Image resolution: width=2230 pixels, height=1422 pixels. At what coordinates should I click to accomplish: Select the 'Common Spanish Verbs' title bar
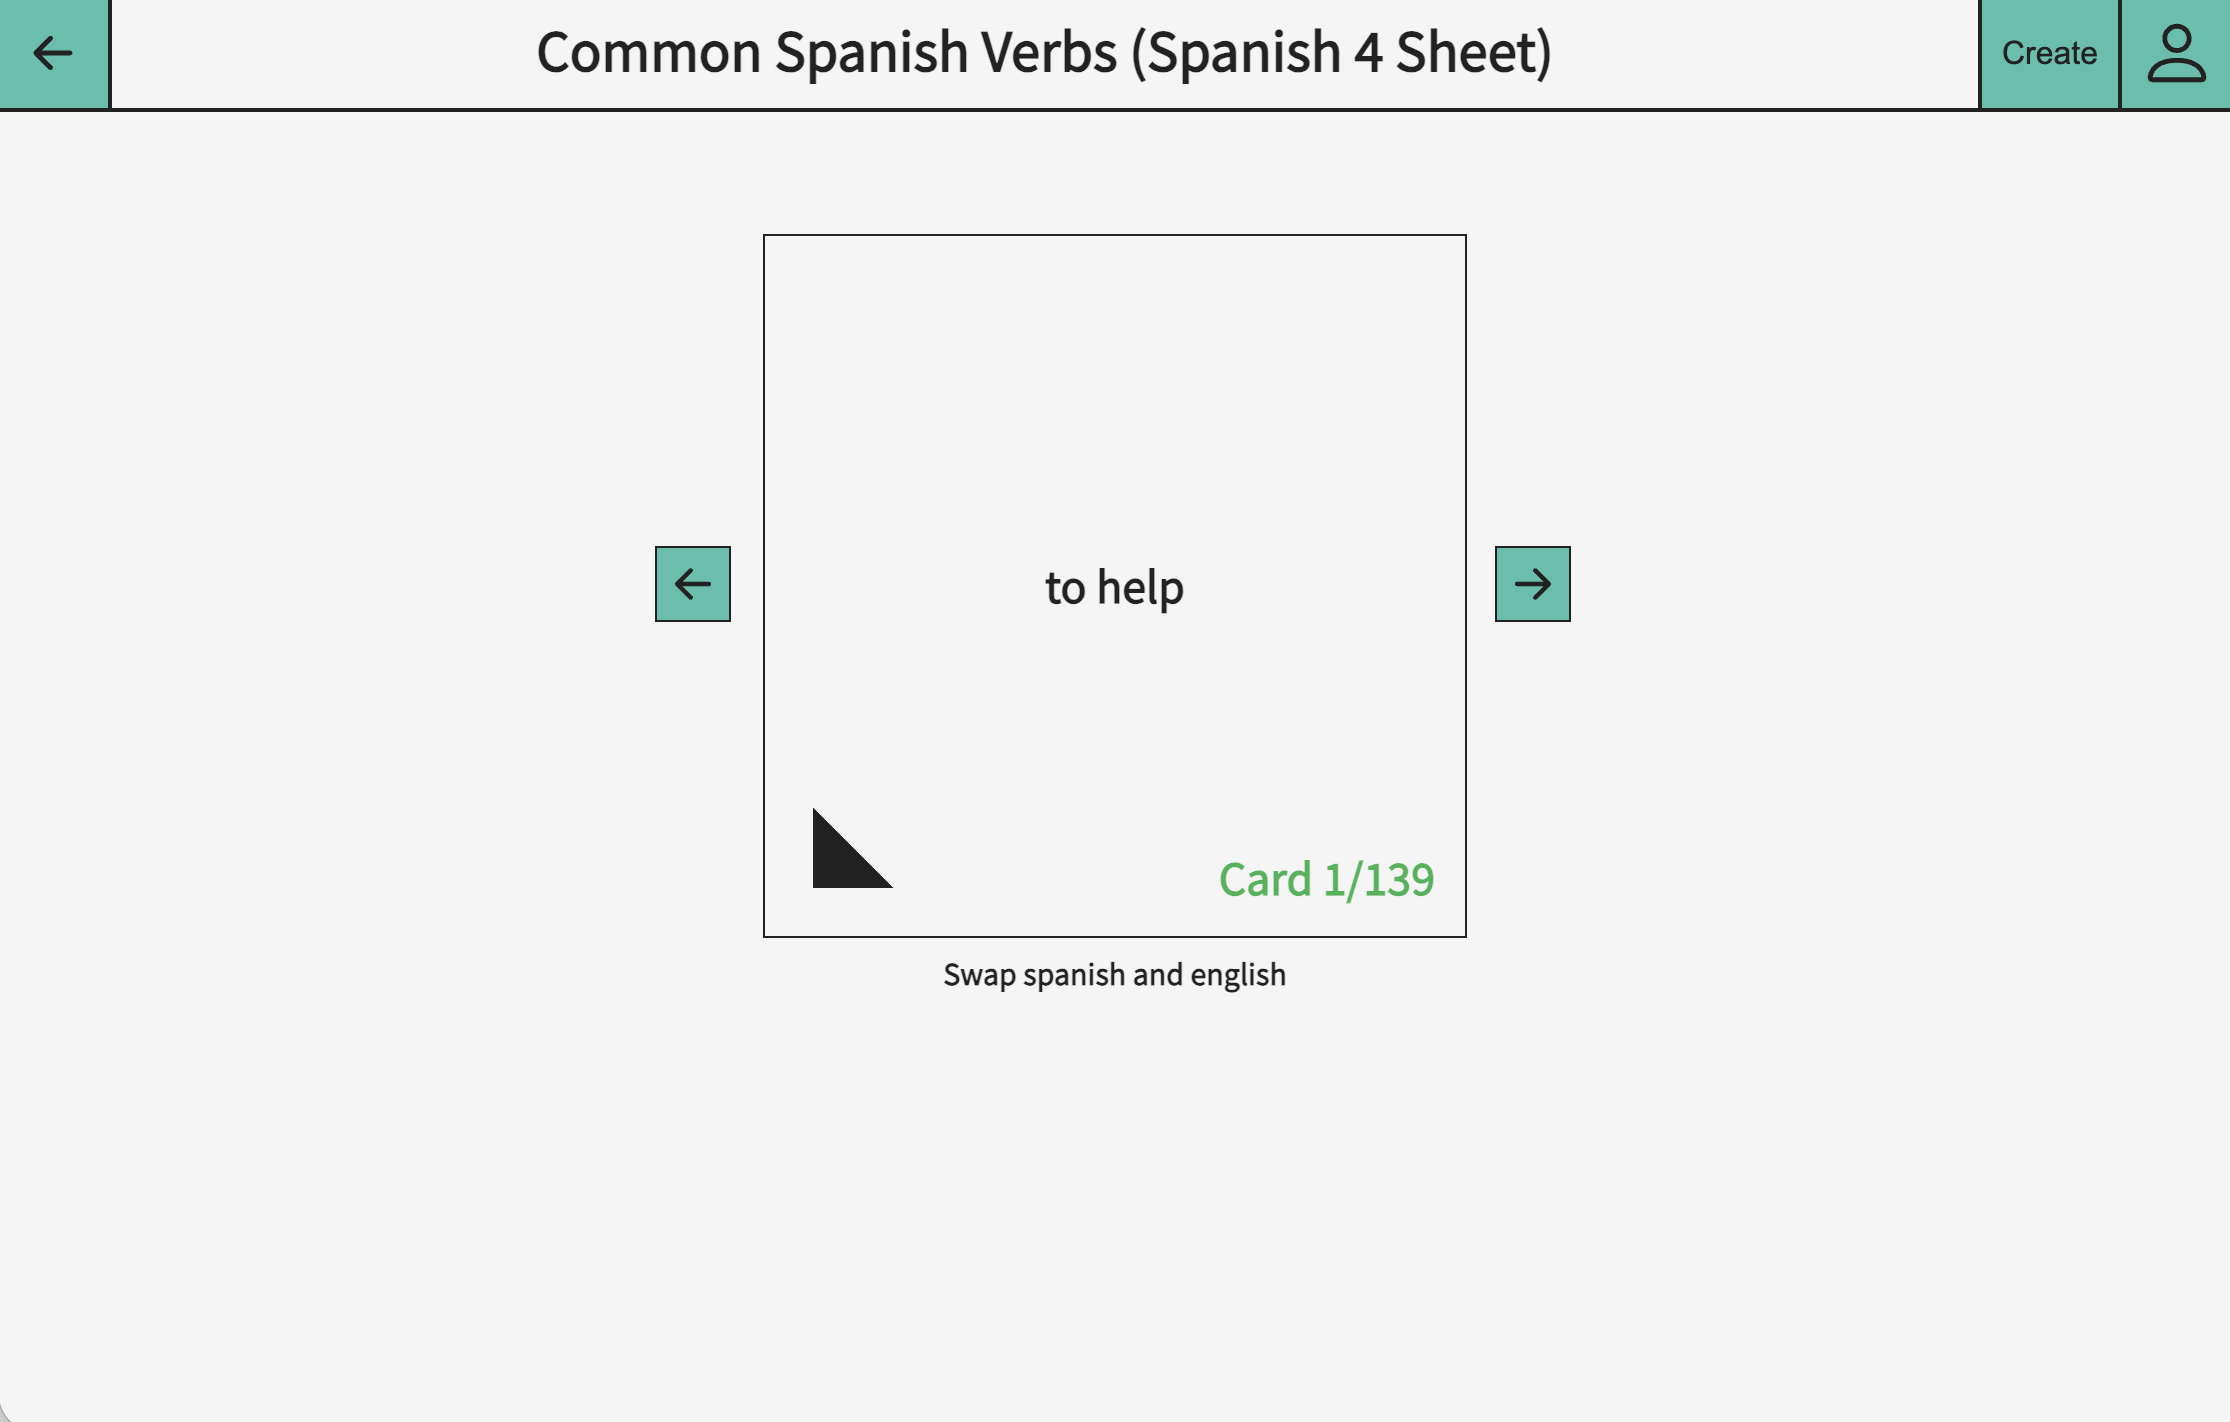[1043, 52]
